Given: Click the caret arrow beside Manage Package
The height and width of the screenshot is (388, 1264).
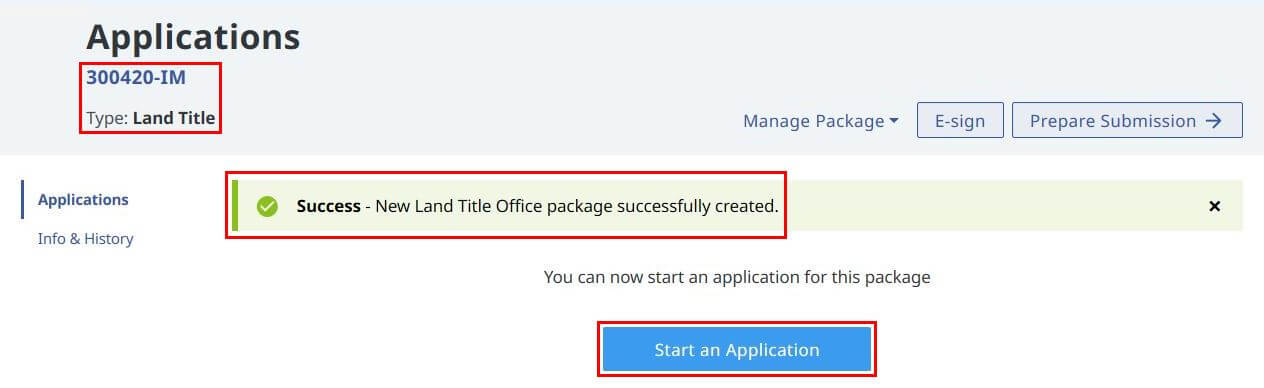Looking at the screenshot, I should point(893,121).
